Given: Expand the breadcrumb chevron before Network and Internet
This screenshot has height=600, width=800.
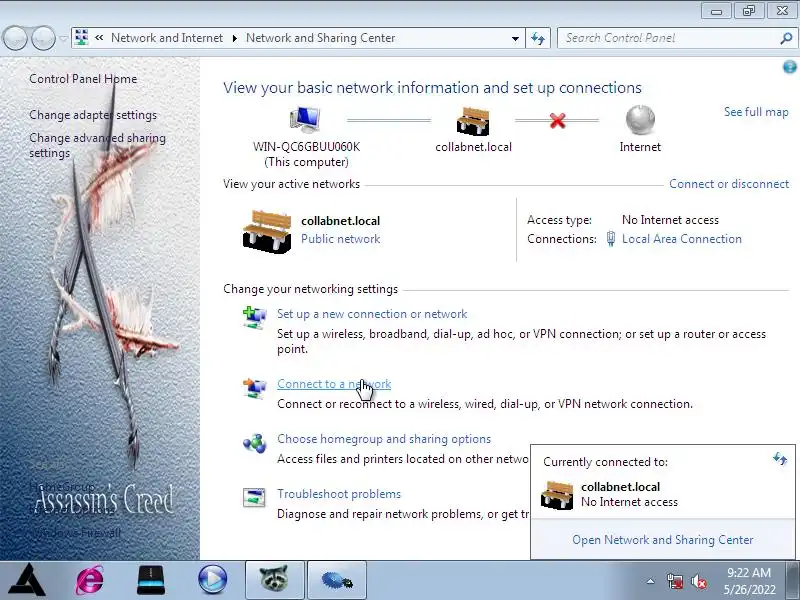Looking at the screenshot, I should tap(99, 38).
